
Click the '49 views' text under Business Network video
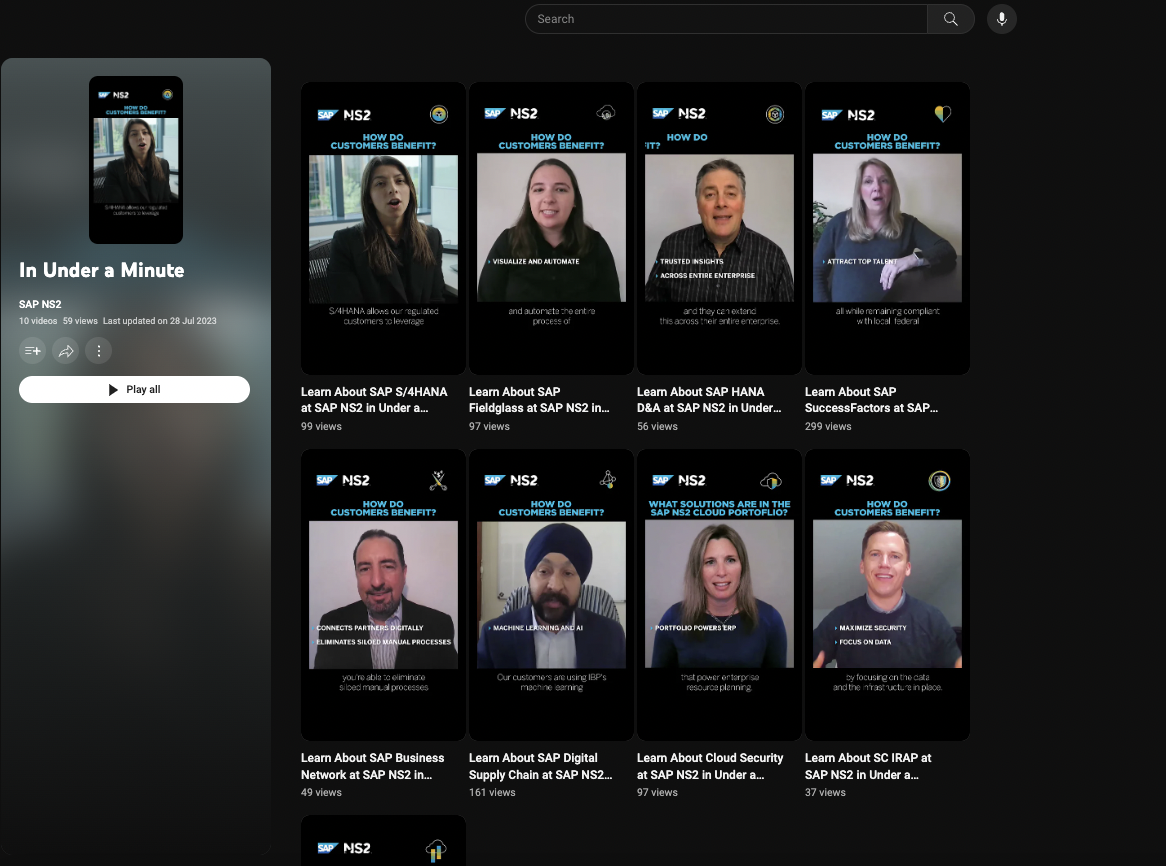point(321,792)
